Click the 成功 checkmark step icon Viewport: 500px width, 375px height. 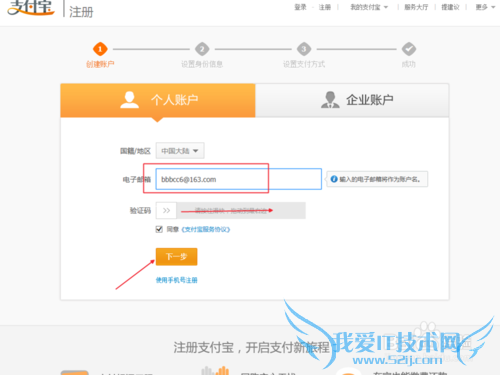[409, 49]
